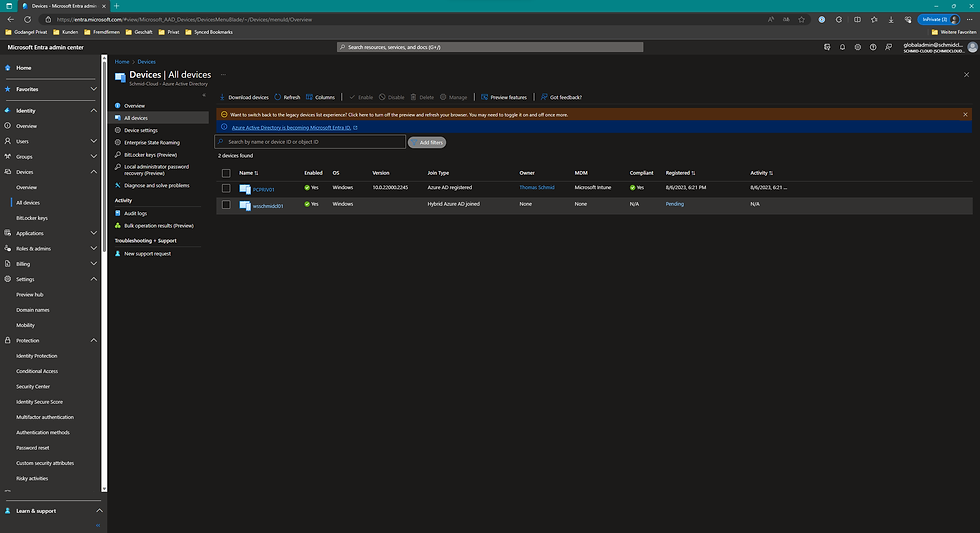Collapse the Devices section chevron in sidebar
Viewport: 980px width, 533px height.
(x=94, y=172)
